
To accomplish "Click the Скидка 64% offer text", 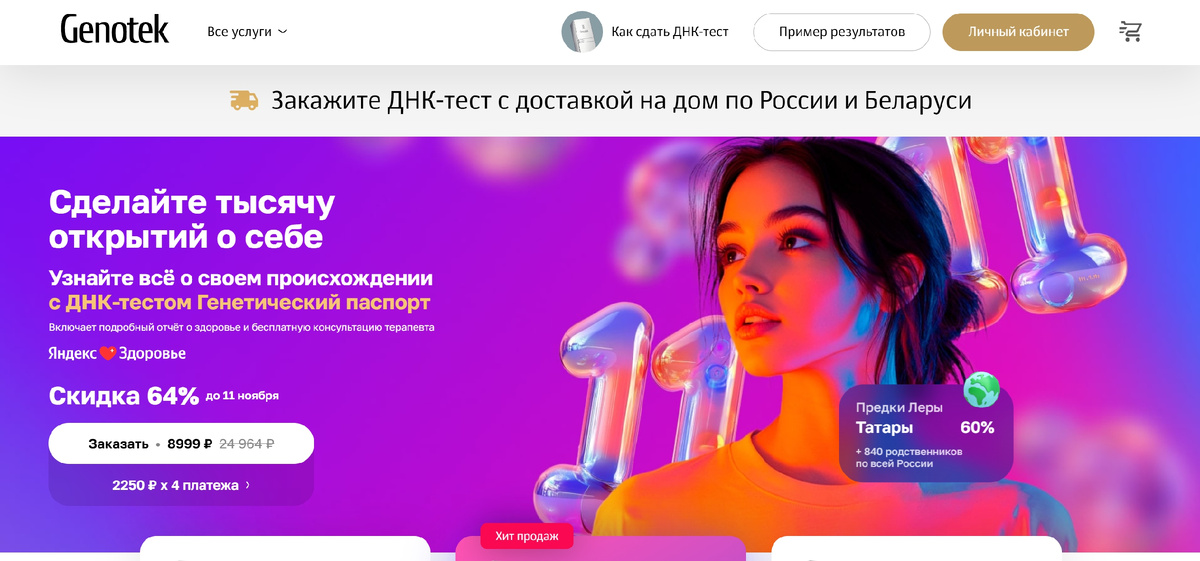I will [124, 396].
